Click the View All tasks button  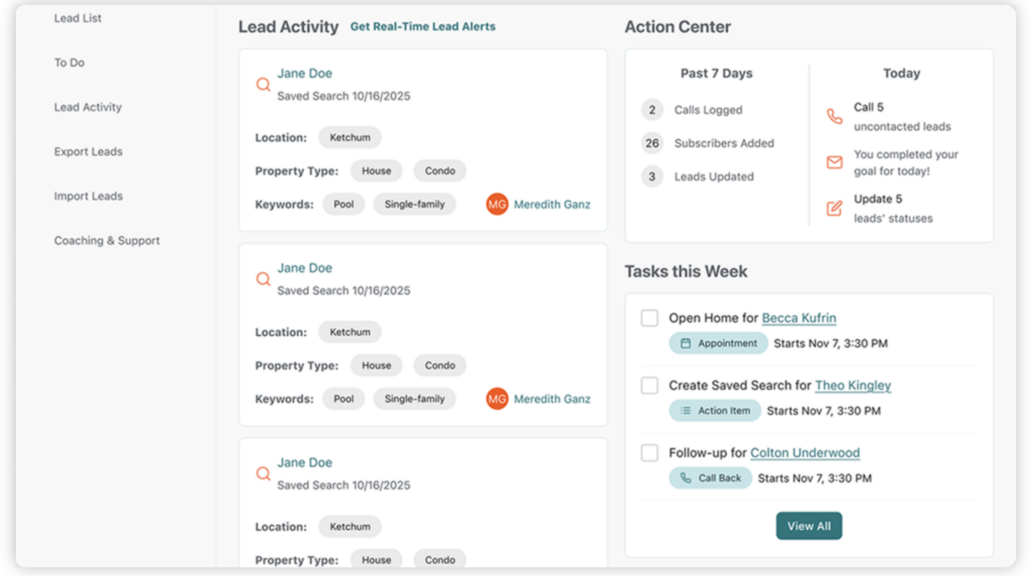809,526
